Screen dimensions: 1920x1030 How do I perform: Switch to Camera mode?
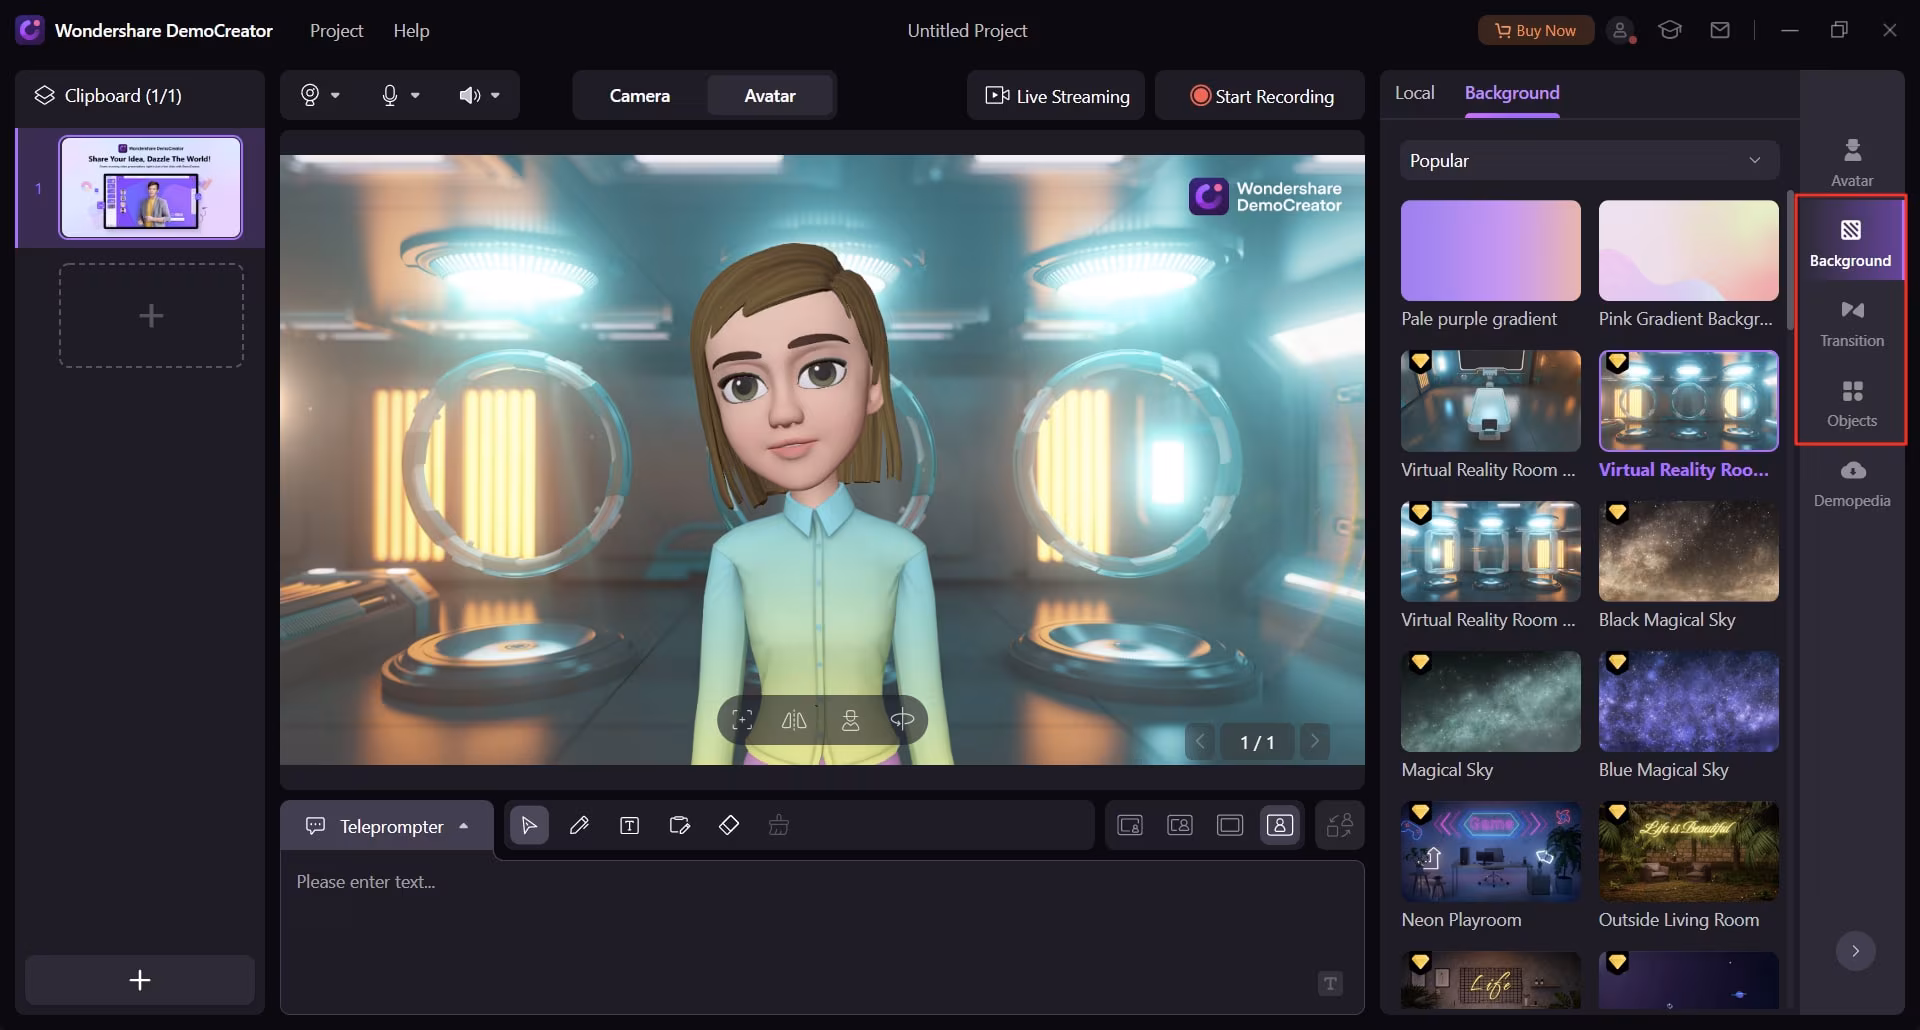[x=640, y=96]
